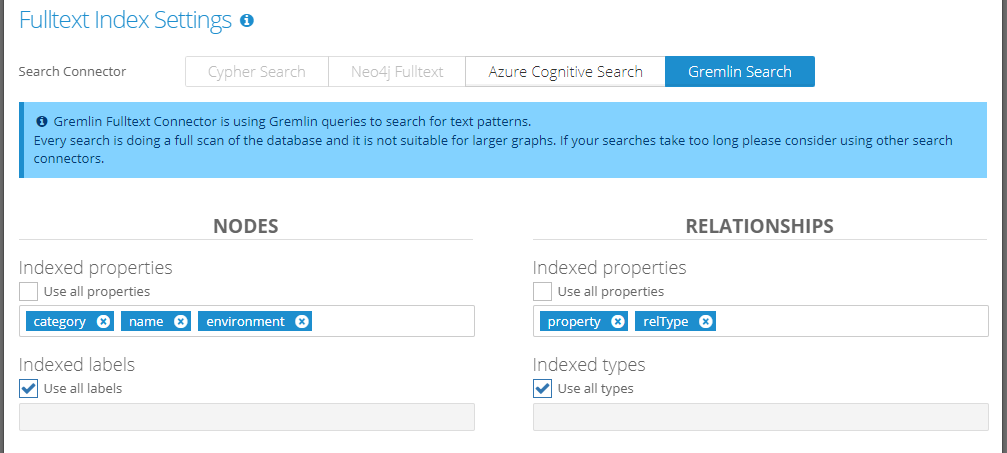The width and height of the screenshot is (1007, 453).
Task: Select the Gremlin Search connector
Action: pos(740,72)
